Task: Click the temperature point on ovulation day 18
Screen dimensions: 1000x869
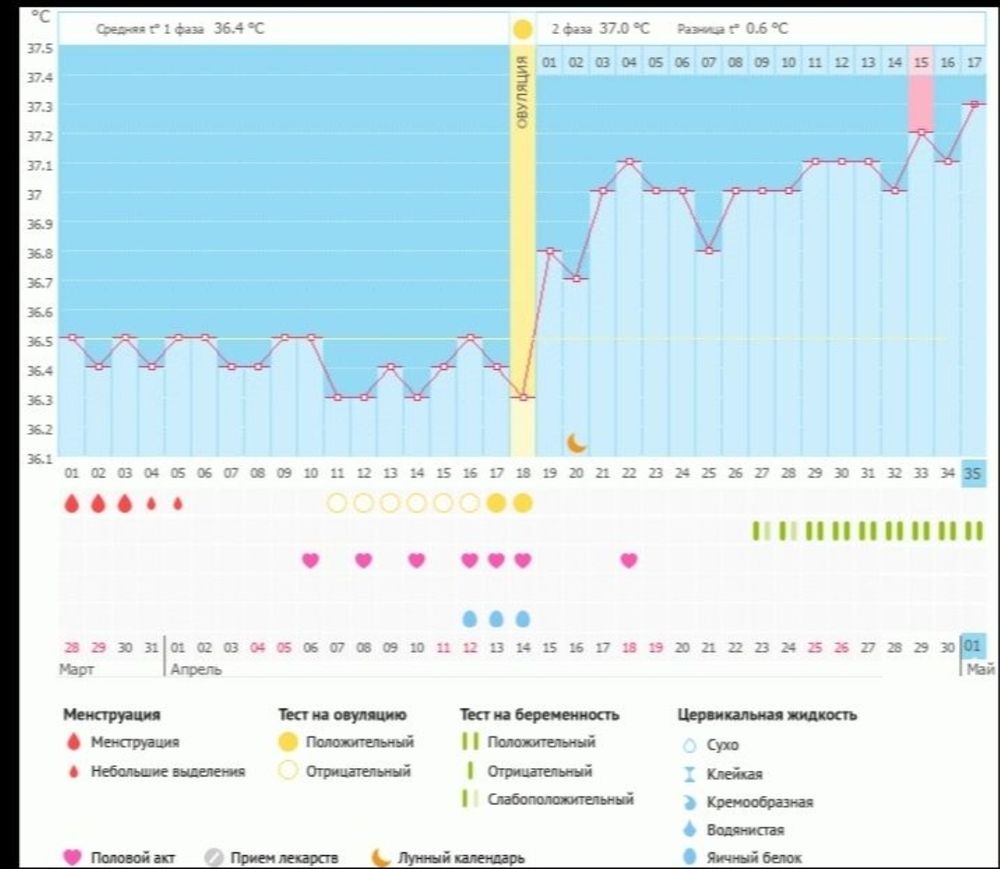Action: (x=522, y=397)
